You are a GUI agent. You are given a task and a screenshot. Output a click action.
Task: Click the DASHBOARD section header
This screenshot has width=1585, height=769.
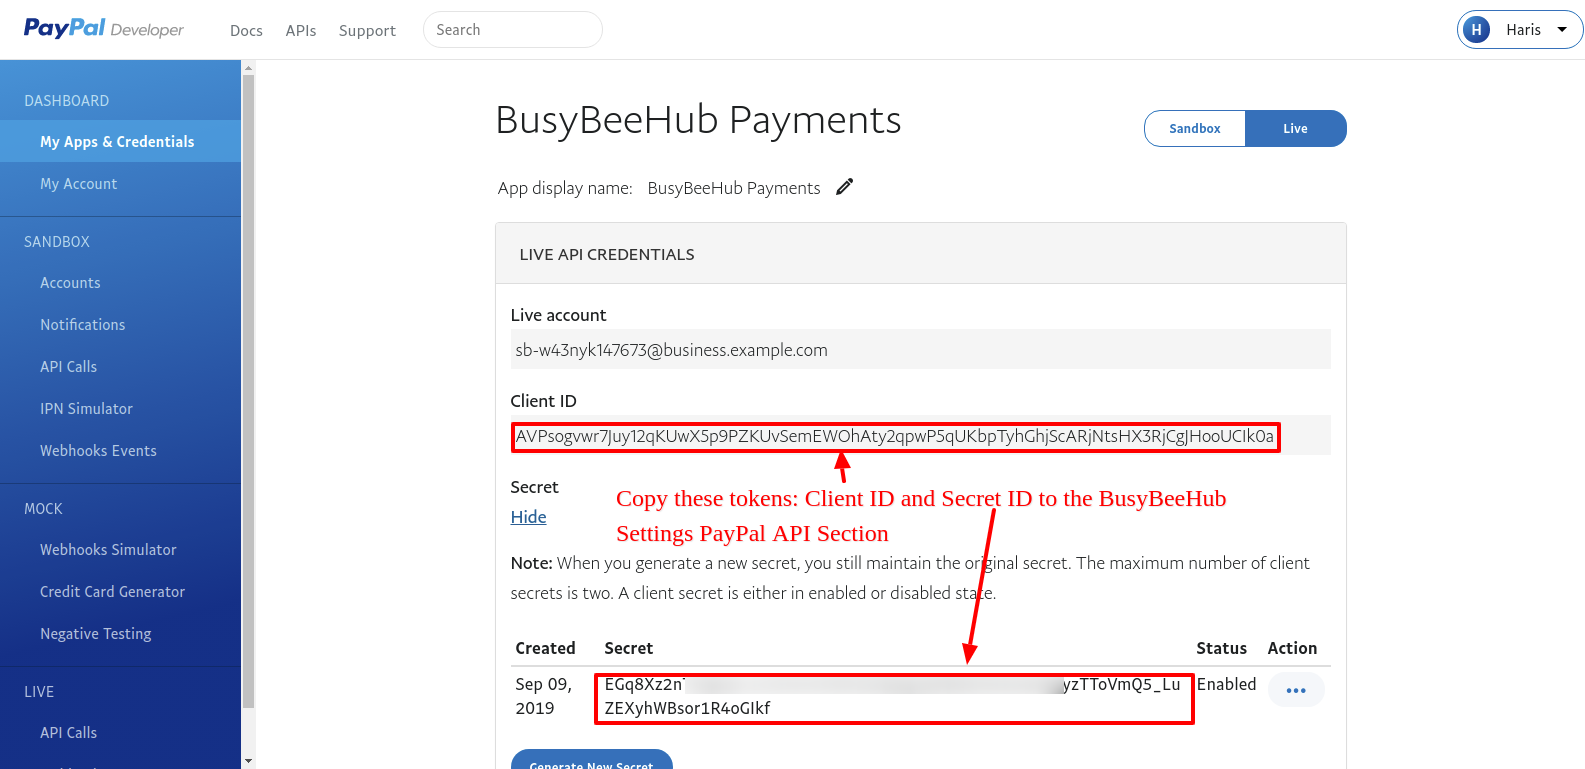click(x=67, y=101)
